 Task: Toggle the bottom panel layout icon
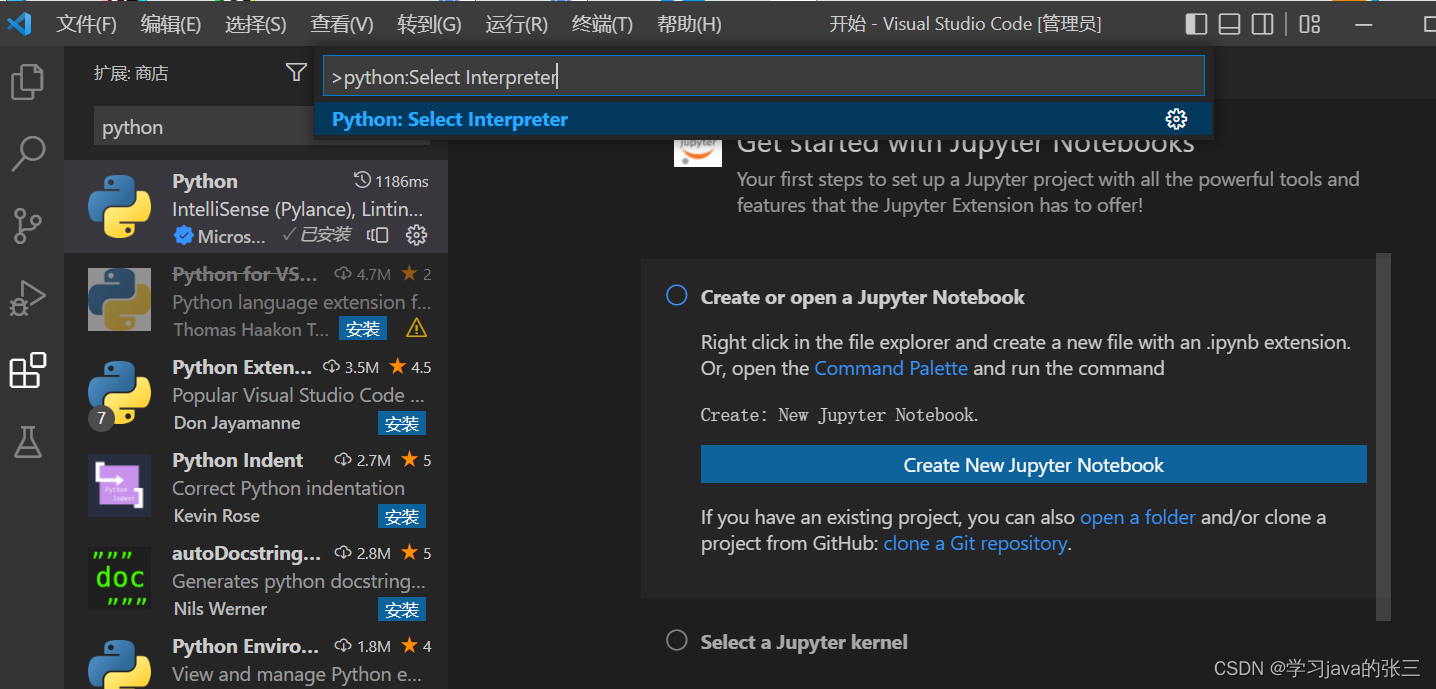pyautogui.click(x=1229, y=24)
